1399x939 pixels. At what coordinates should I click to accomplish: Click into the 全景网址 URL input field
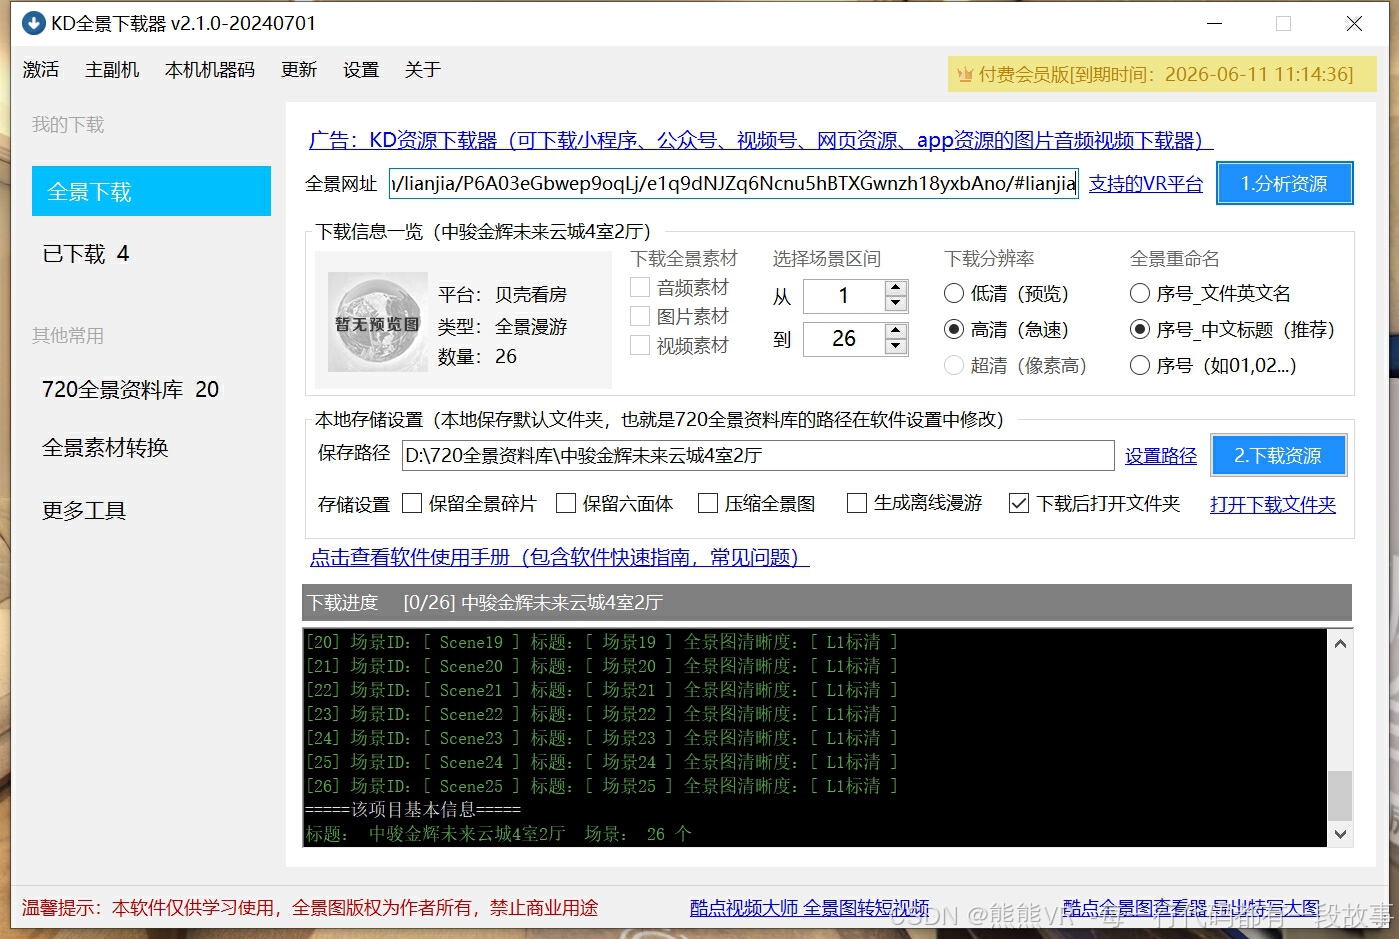point(733,183)
